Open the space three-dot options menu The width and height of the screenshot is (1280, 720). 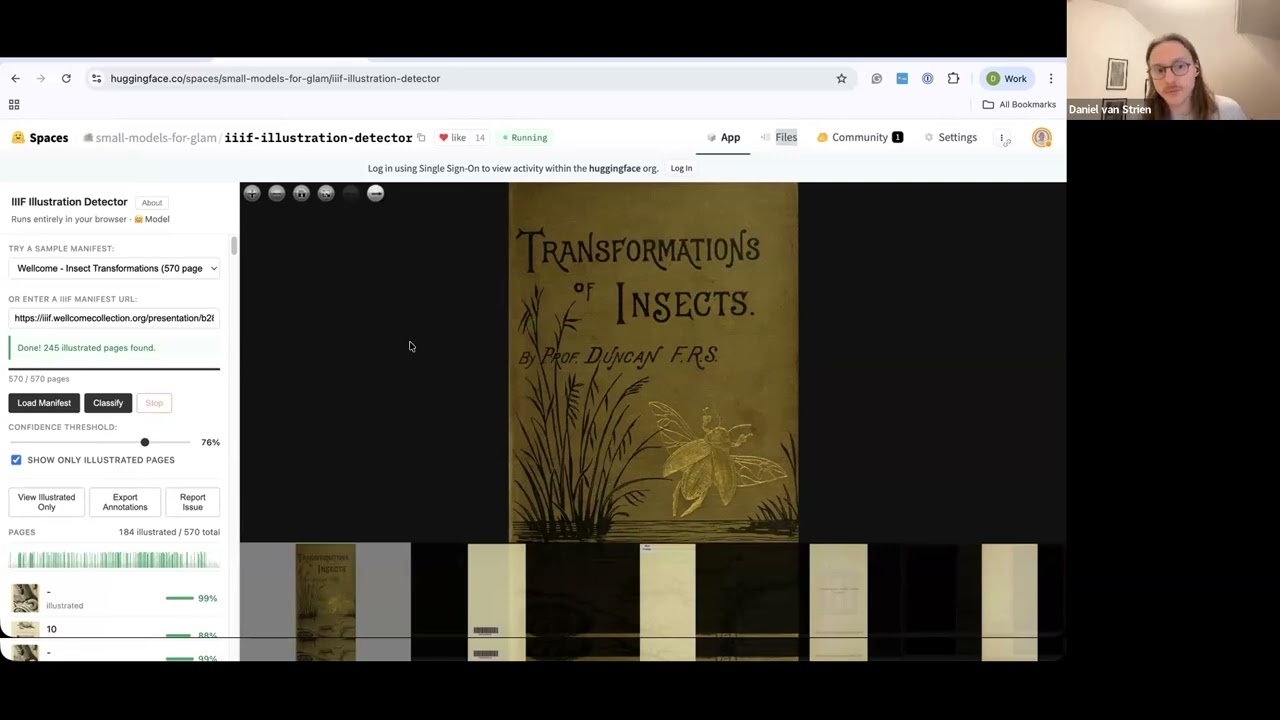[x=1001, y=138]
